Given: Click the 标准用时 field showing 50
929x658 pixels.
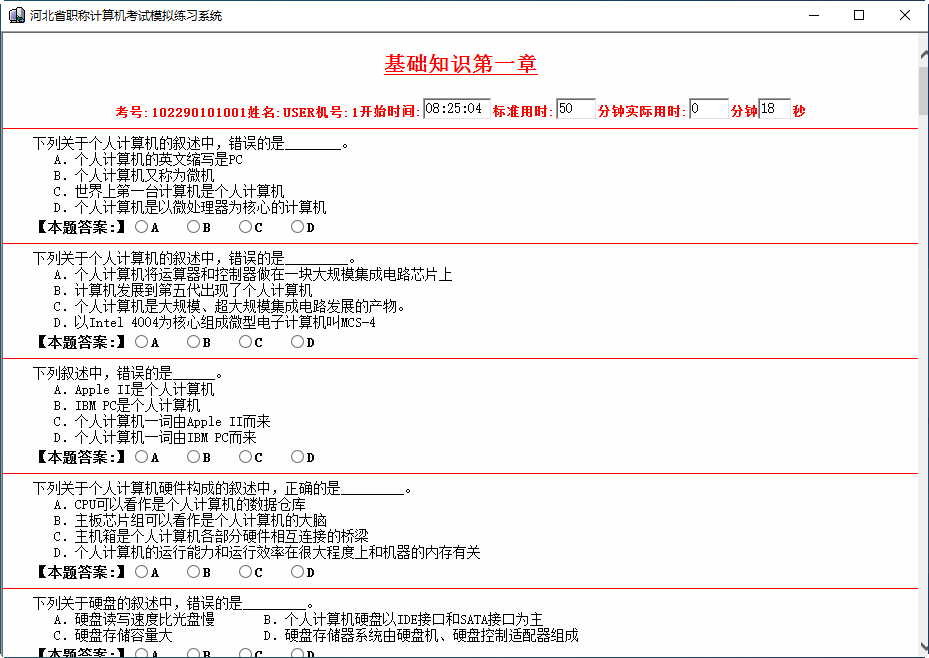Looking at the screenshot, I should 576,109.
